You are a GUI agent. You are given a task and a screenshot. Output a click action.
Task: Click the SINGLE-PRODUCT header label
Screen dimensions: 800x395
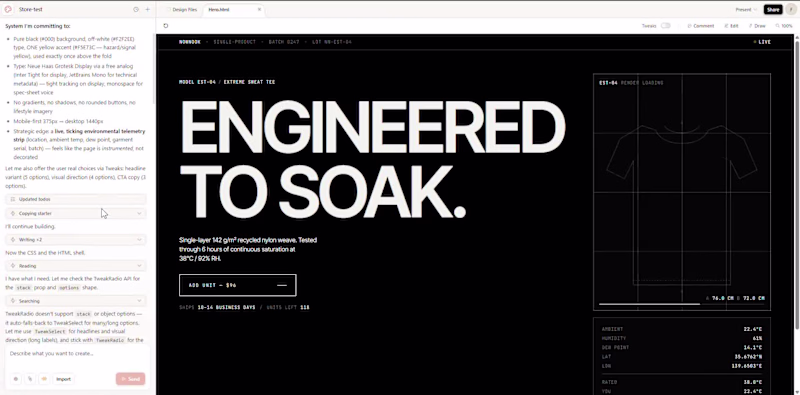coord(235,42)
